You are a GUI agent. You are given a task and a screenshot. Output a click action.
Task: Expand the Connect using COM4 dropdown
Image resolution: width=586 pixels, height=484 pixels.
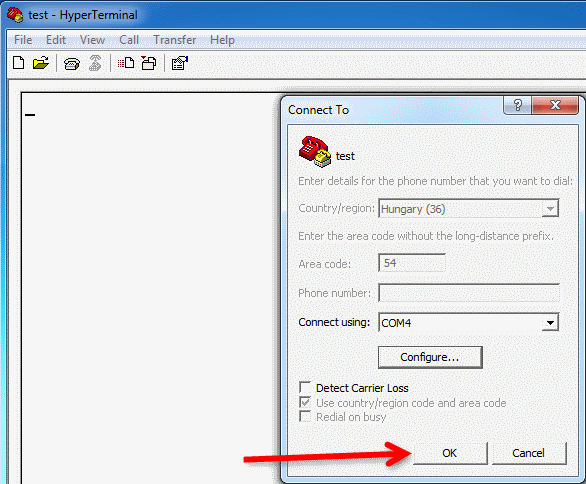click(x=550, y=323)
